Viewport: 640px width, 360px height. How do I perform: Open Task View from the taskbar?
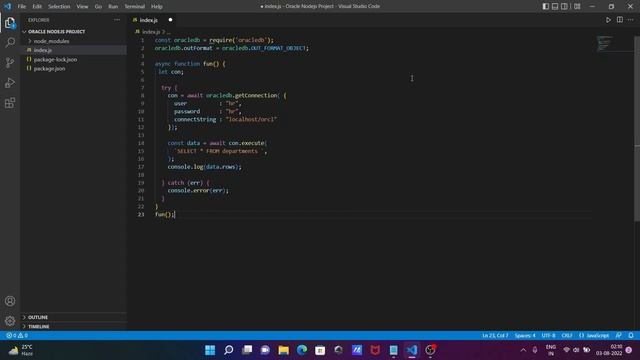point(247,350)
